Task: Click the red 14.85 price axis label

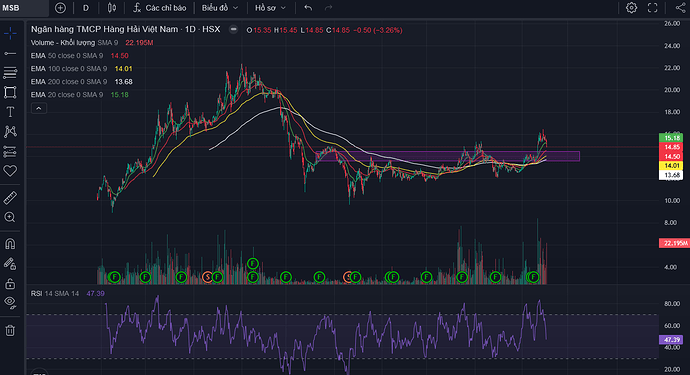Action: pos(671,147)
